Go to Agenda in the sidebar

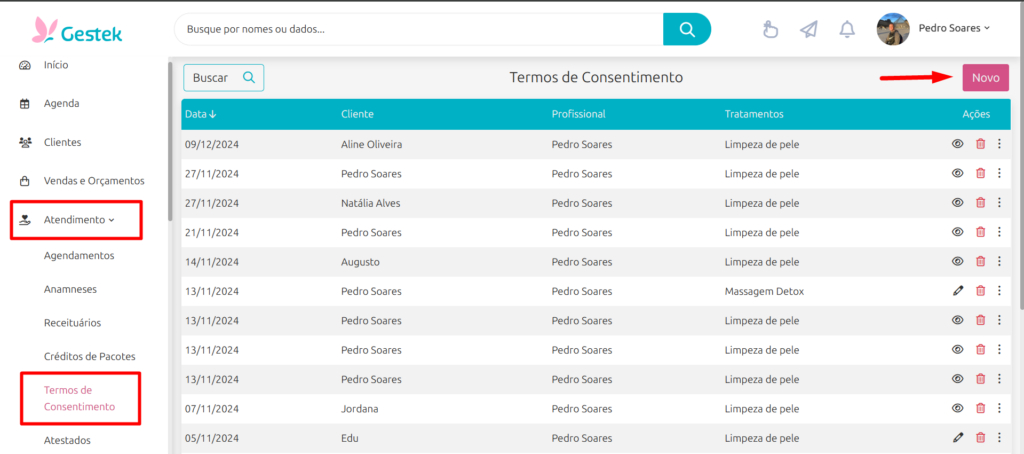[61, 103]
